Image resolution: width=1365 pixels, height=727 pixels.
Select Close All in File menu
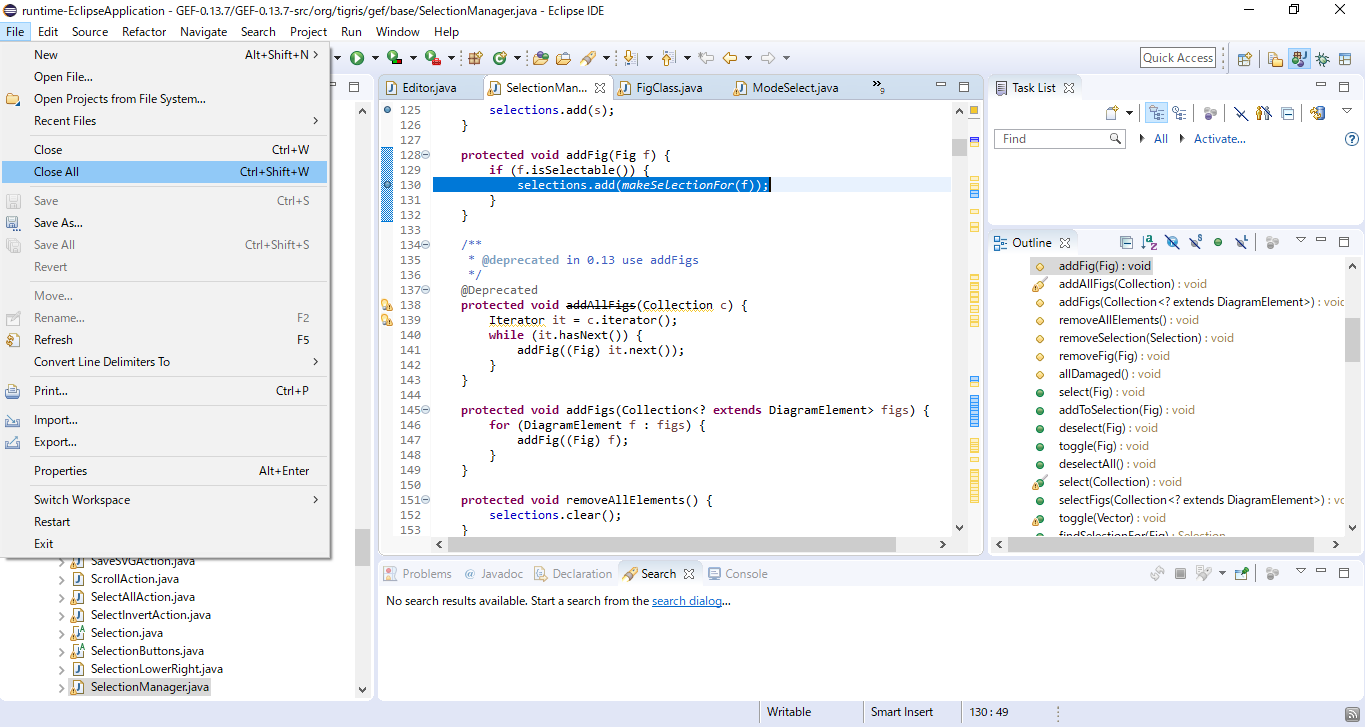tap(164, 172)
